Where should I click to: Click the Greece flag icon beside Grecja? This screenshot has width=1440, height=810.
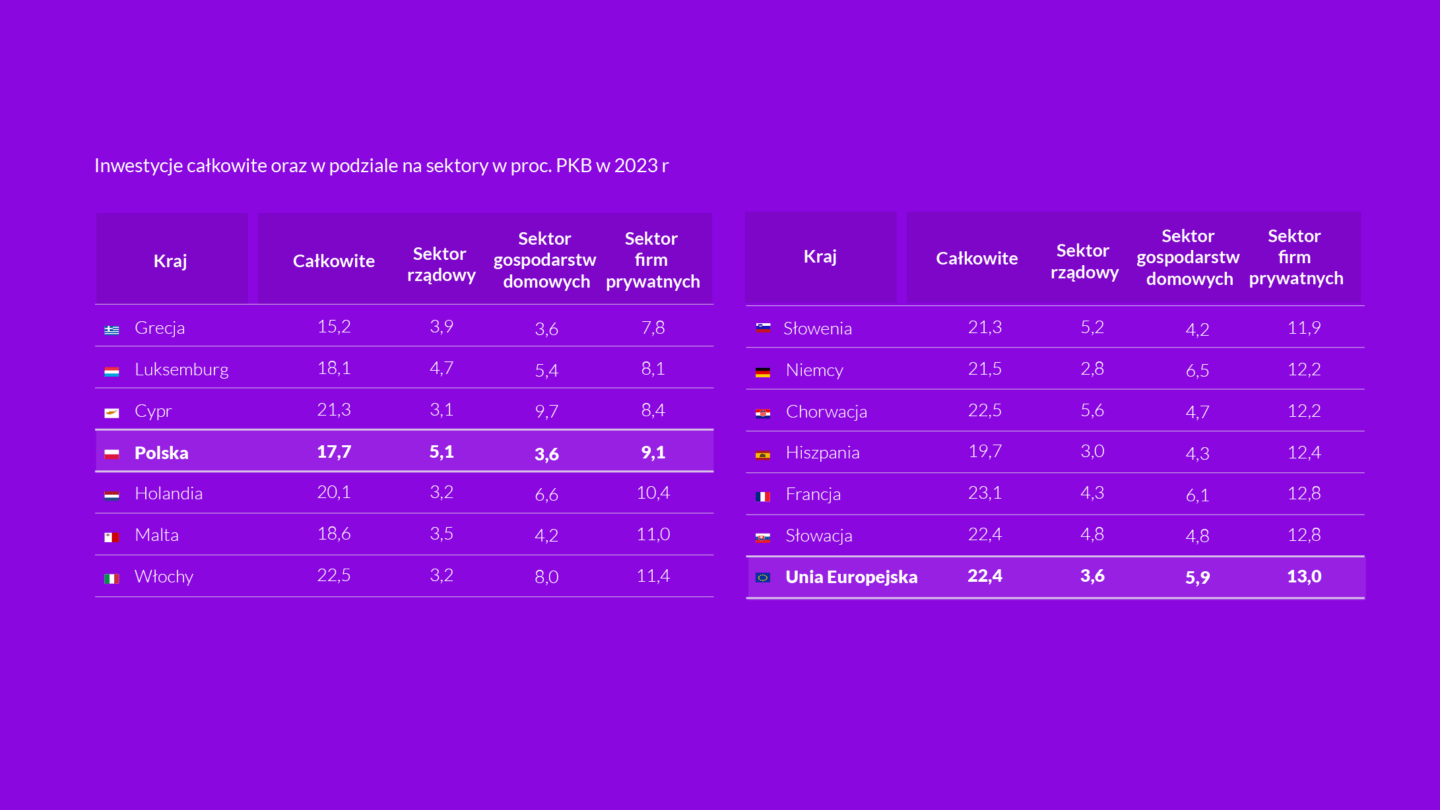click(112, 329)
